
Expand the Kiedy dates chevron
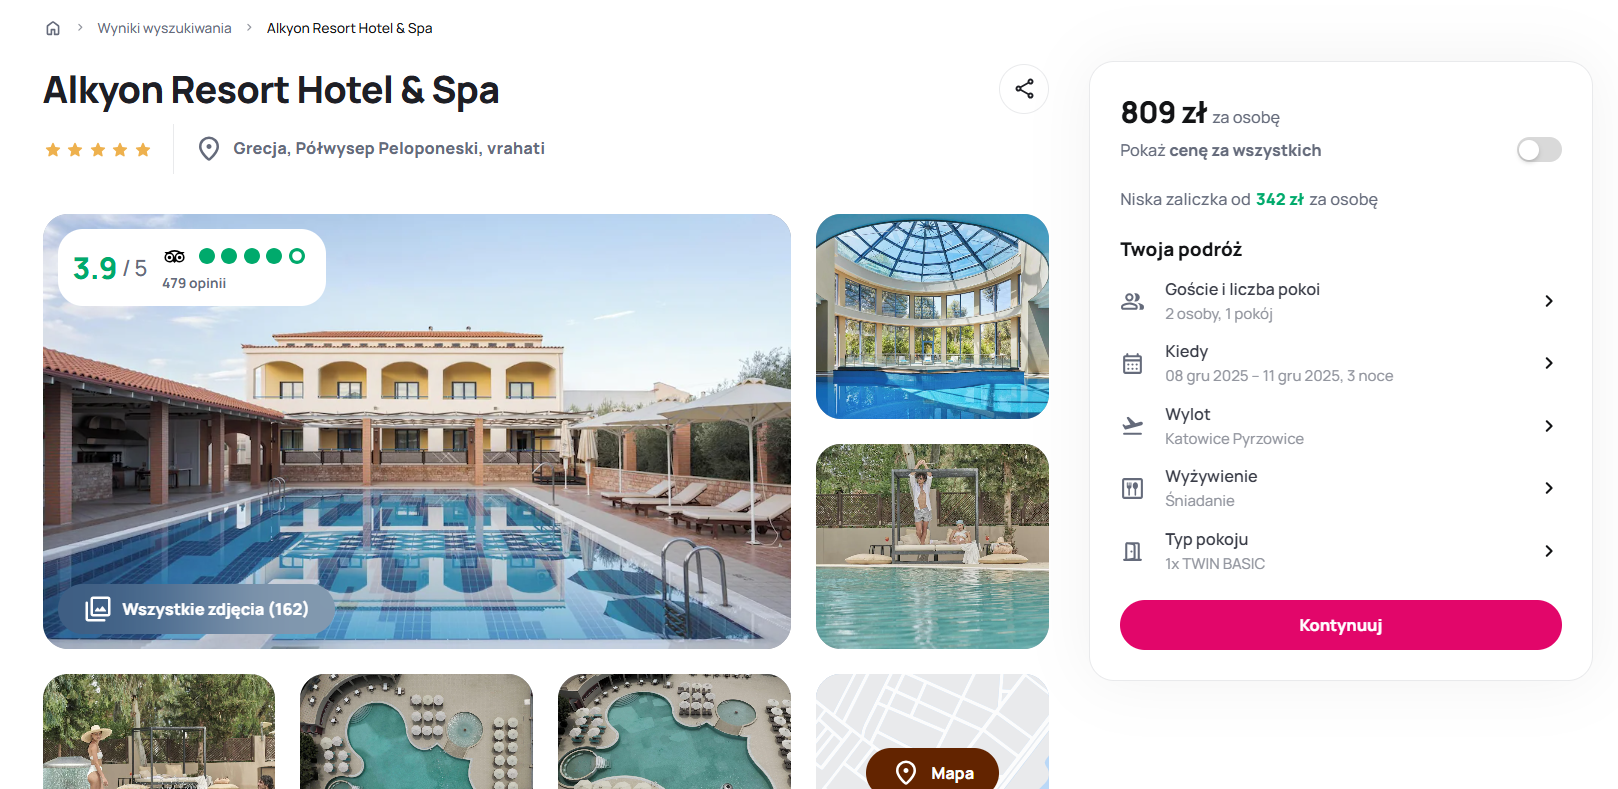pyautogui.click(x=1548, y=364)
